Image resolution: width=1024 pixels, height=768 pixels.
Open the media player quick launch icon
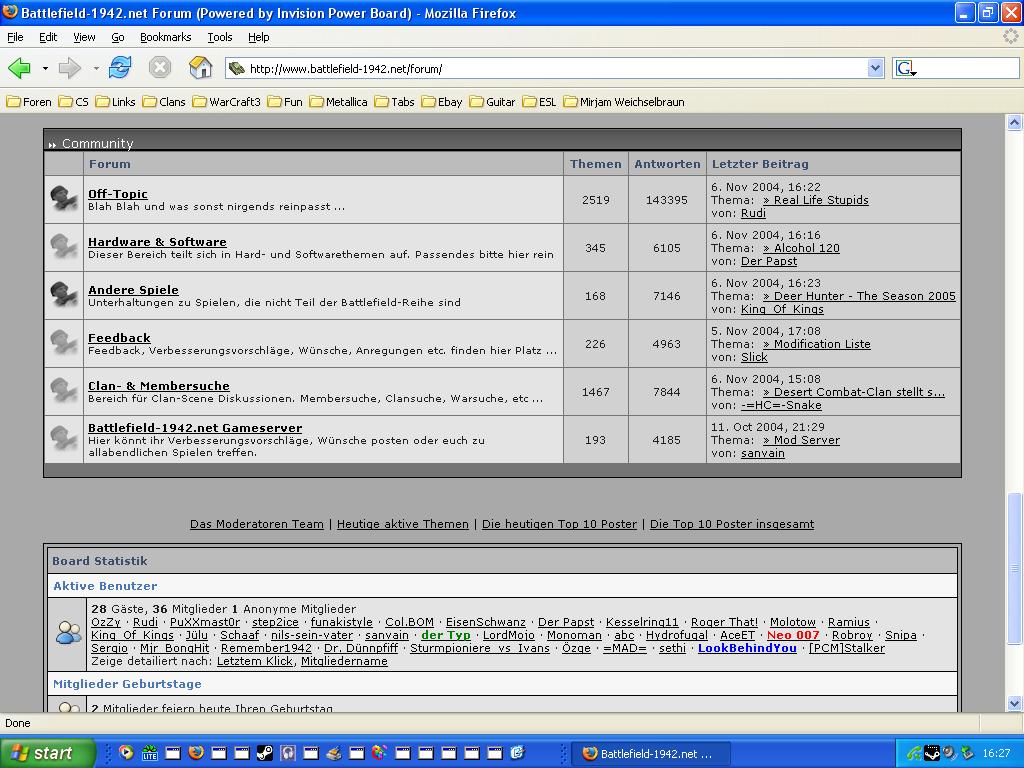(127, 753)
